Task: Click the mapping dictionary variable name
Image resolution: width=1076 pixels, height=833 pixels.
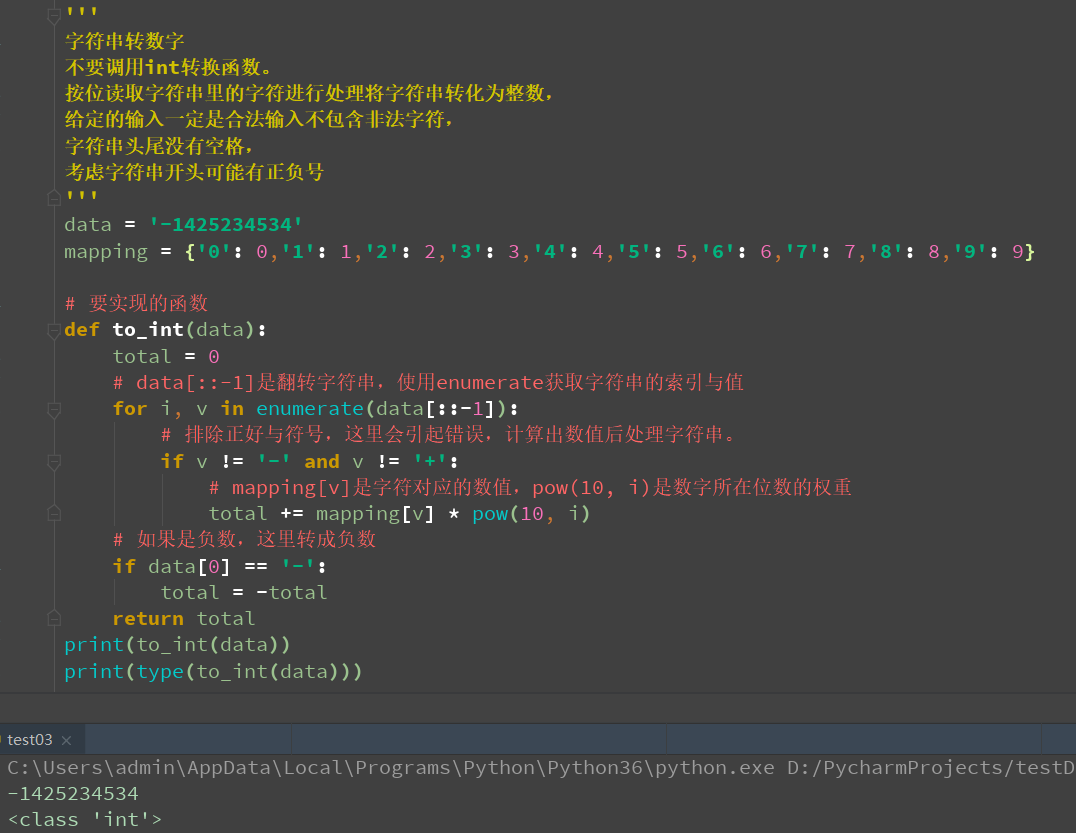Action: 106,252
